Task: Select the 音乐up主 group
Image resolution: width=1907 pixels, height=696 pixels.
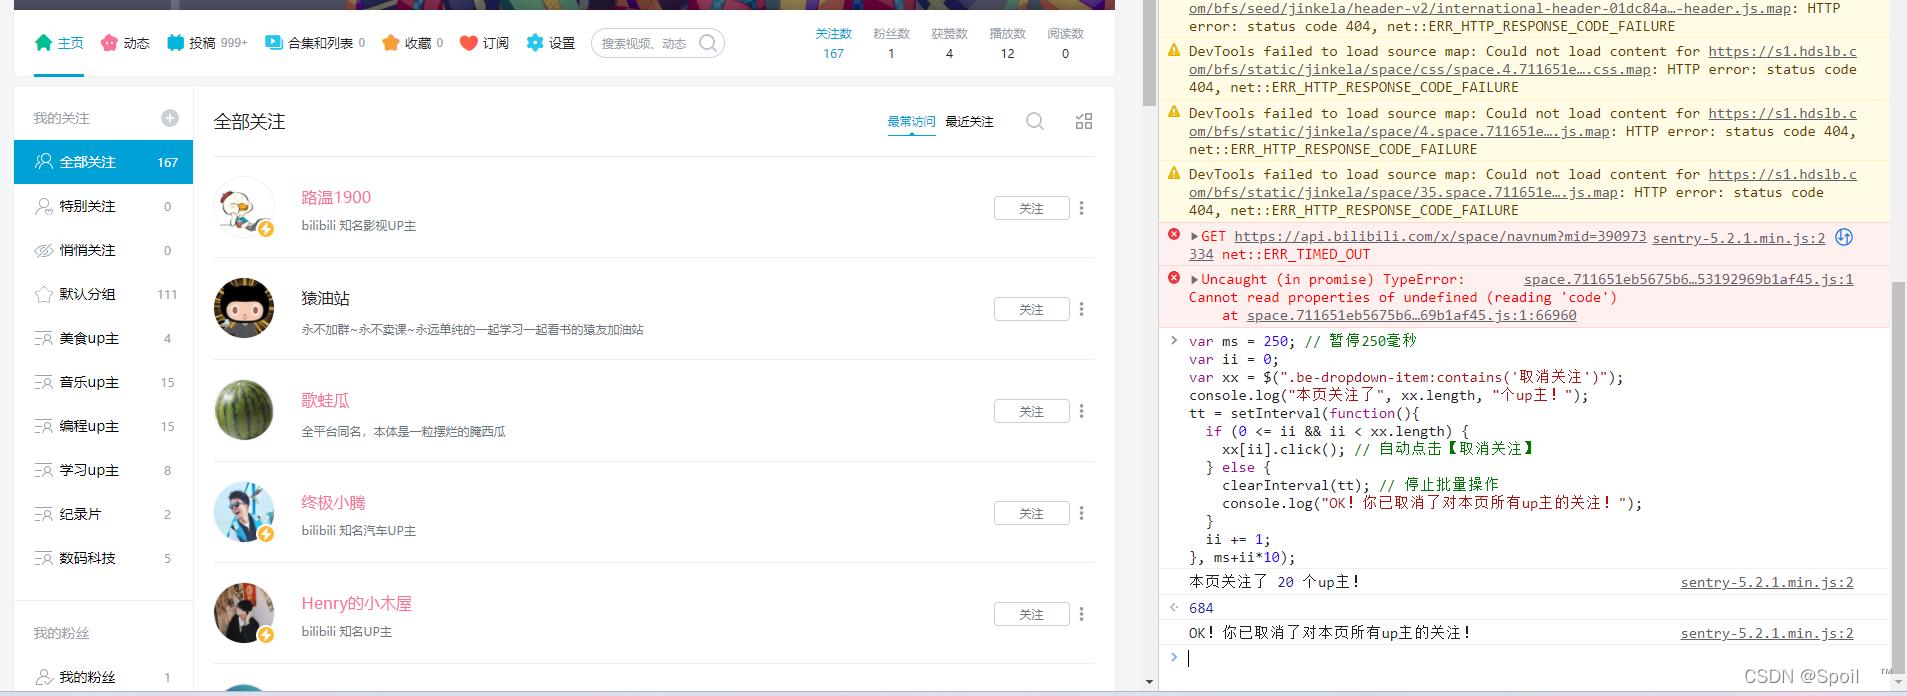Action: click(x=103, y=382)
